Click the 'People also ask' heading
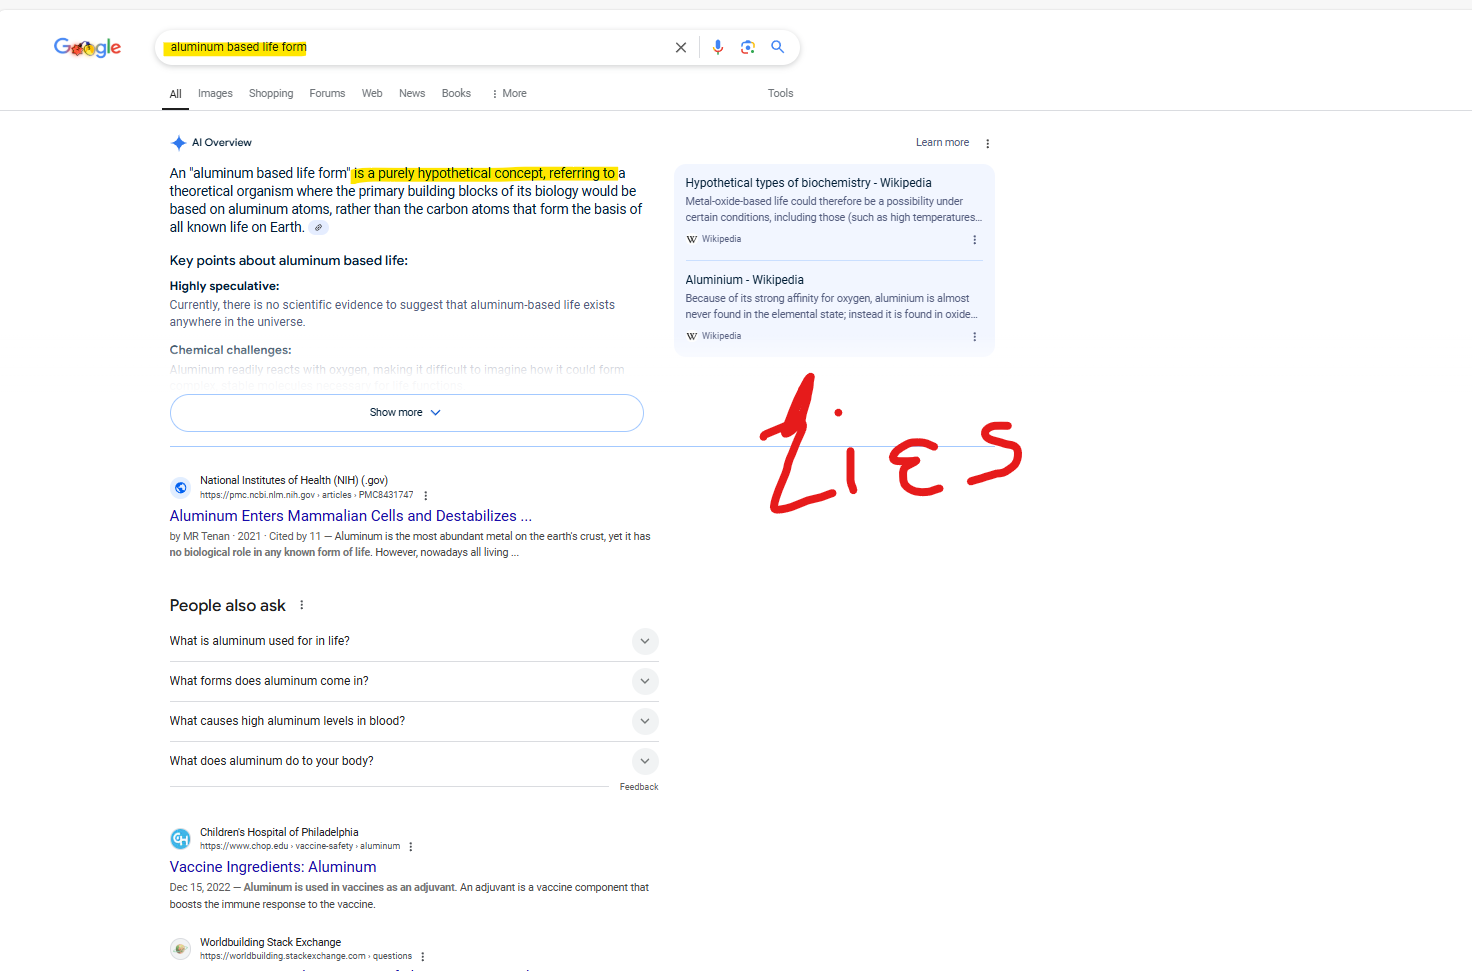Image resolution: width=1472 pixels, height=971 pixels. (x=227, y=606)
